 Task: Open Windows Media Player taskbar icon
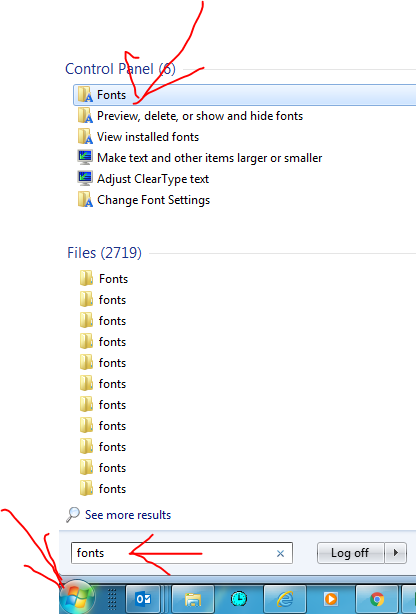click(331, 599)
